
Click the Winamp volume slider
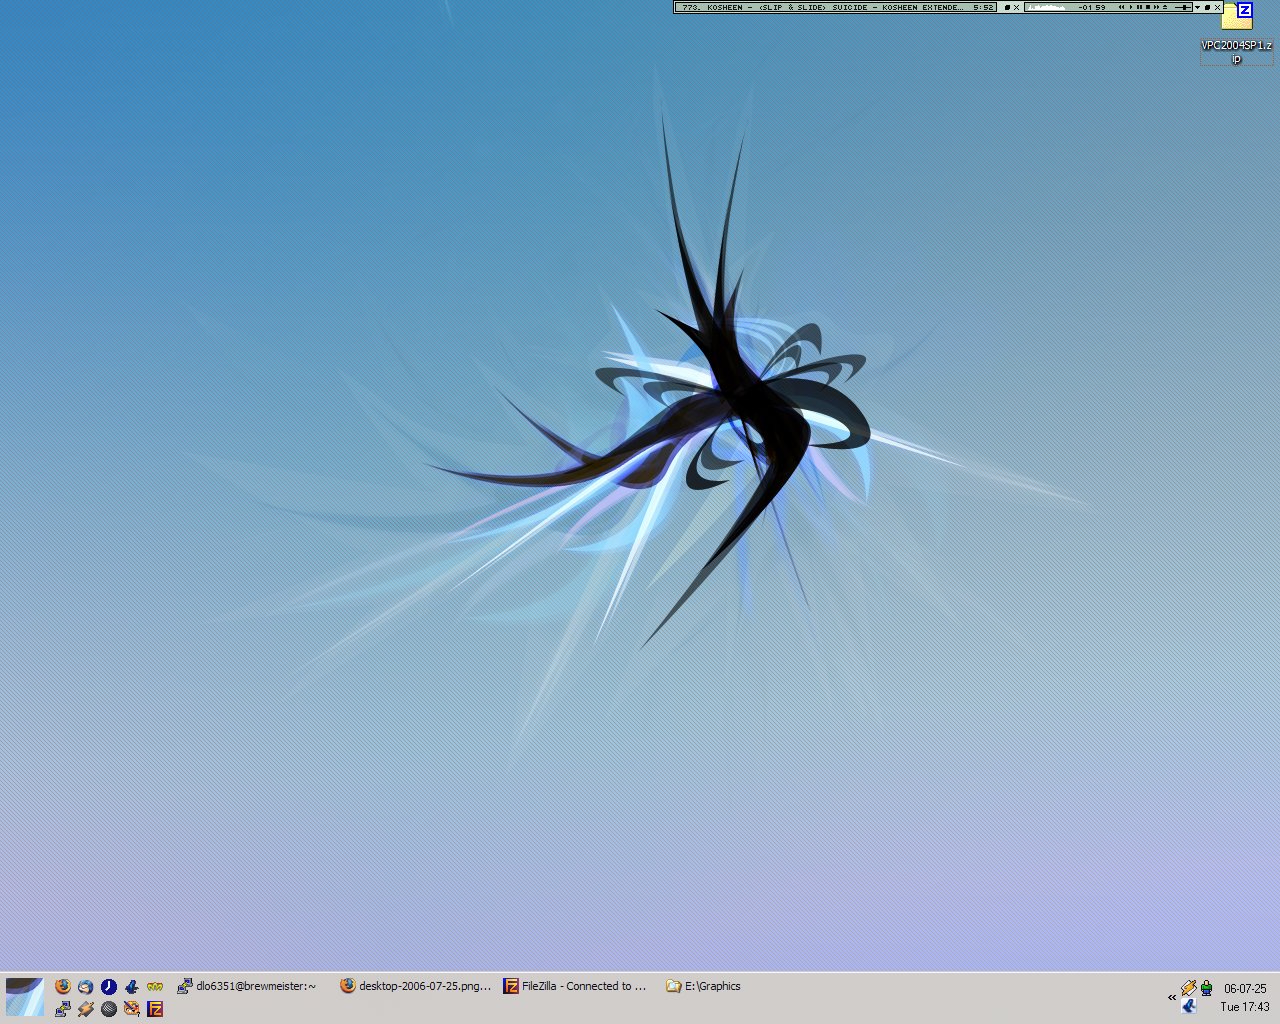pyautogui.click(x=1182, y=7)
